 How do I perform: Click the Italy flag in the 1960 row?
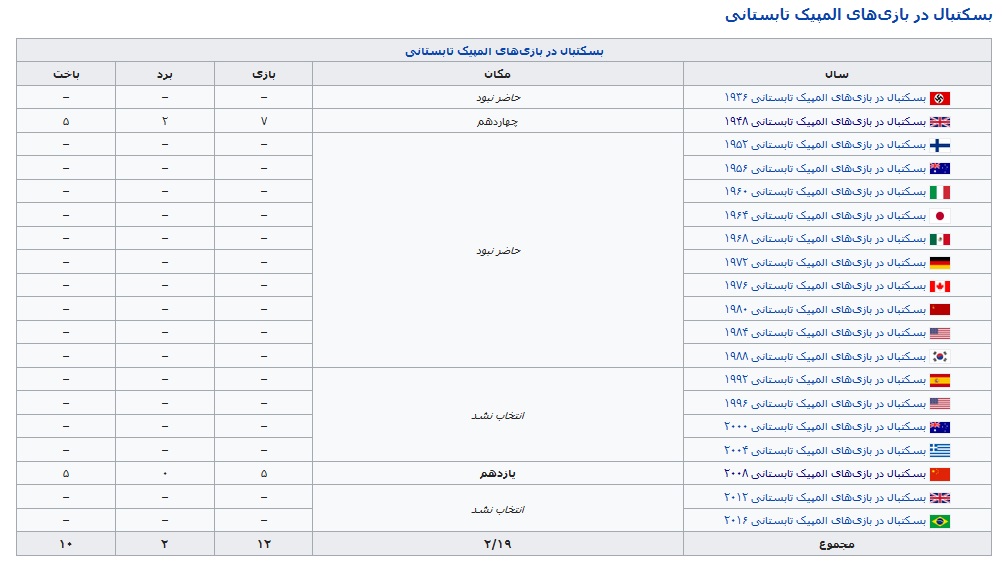939,192
